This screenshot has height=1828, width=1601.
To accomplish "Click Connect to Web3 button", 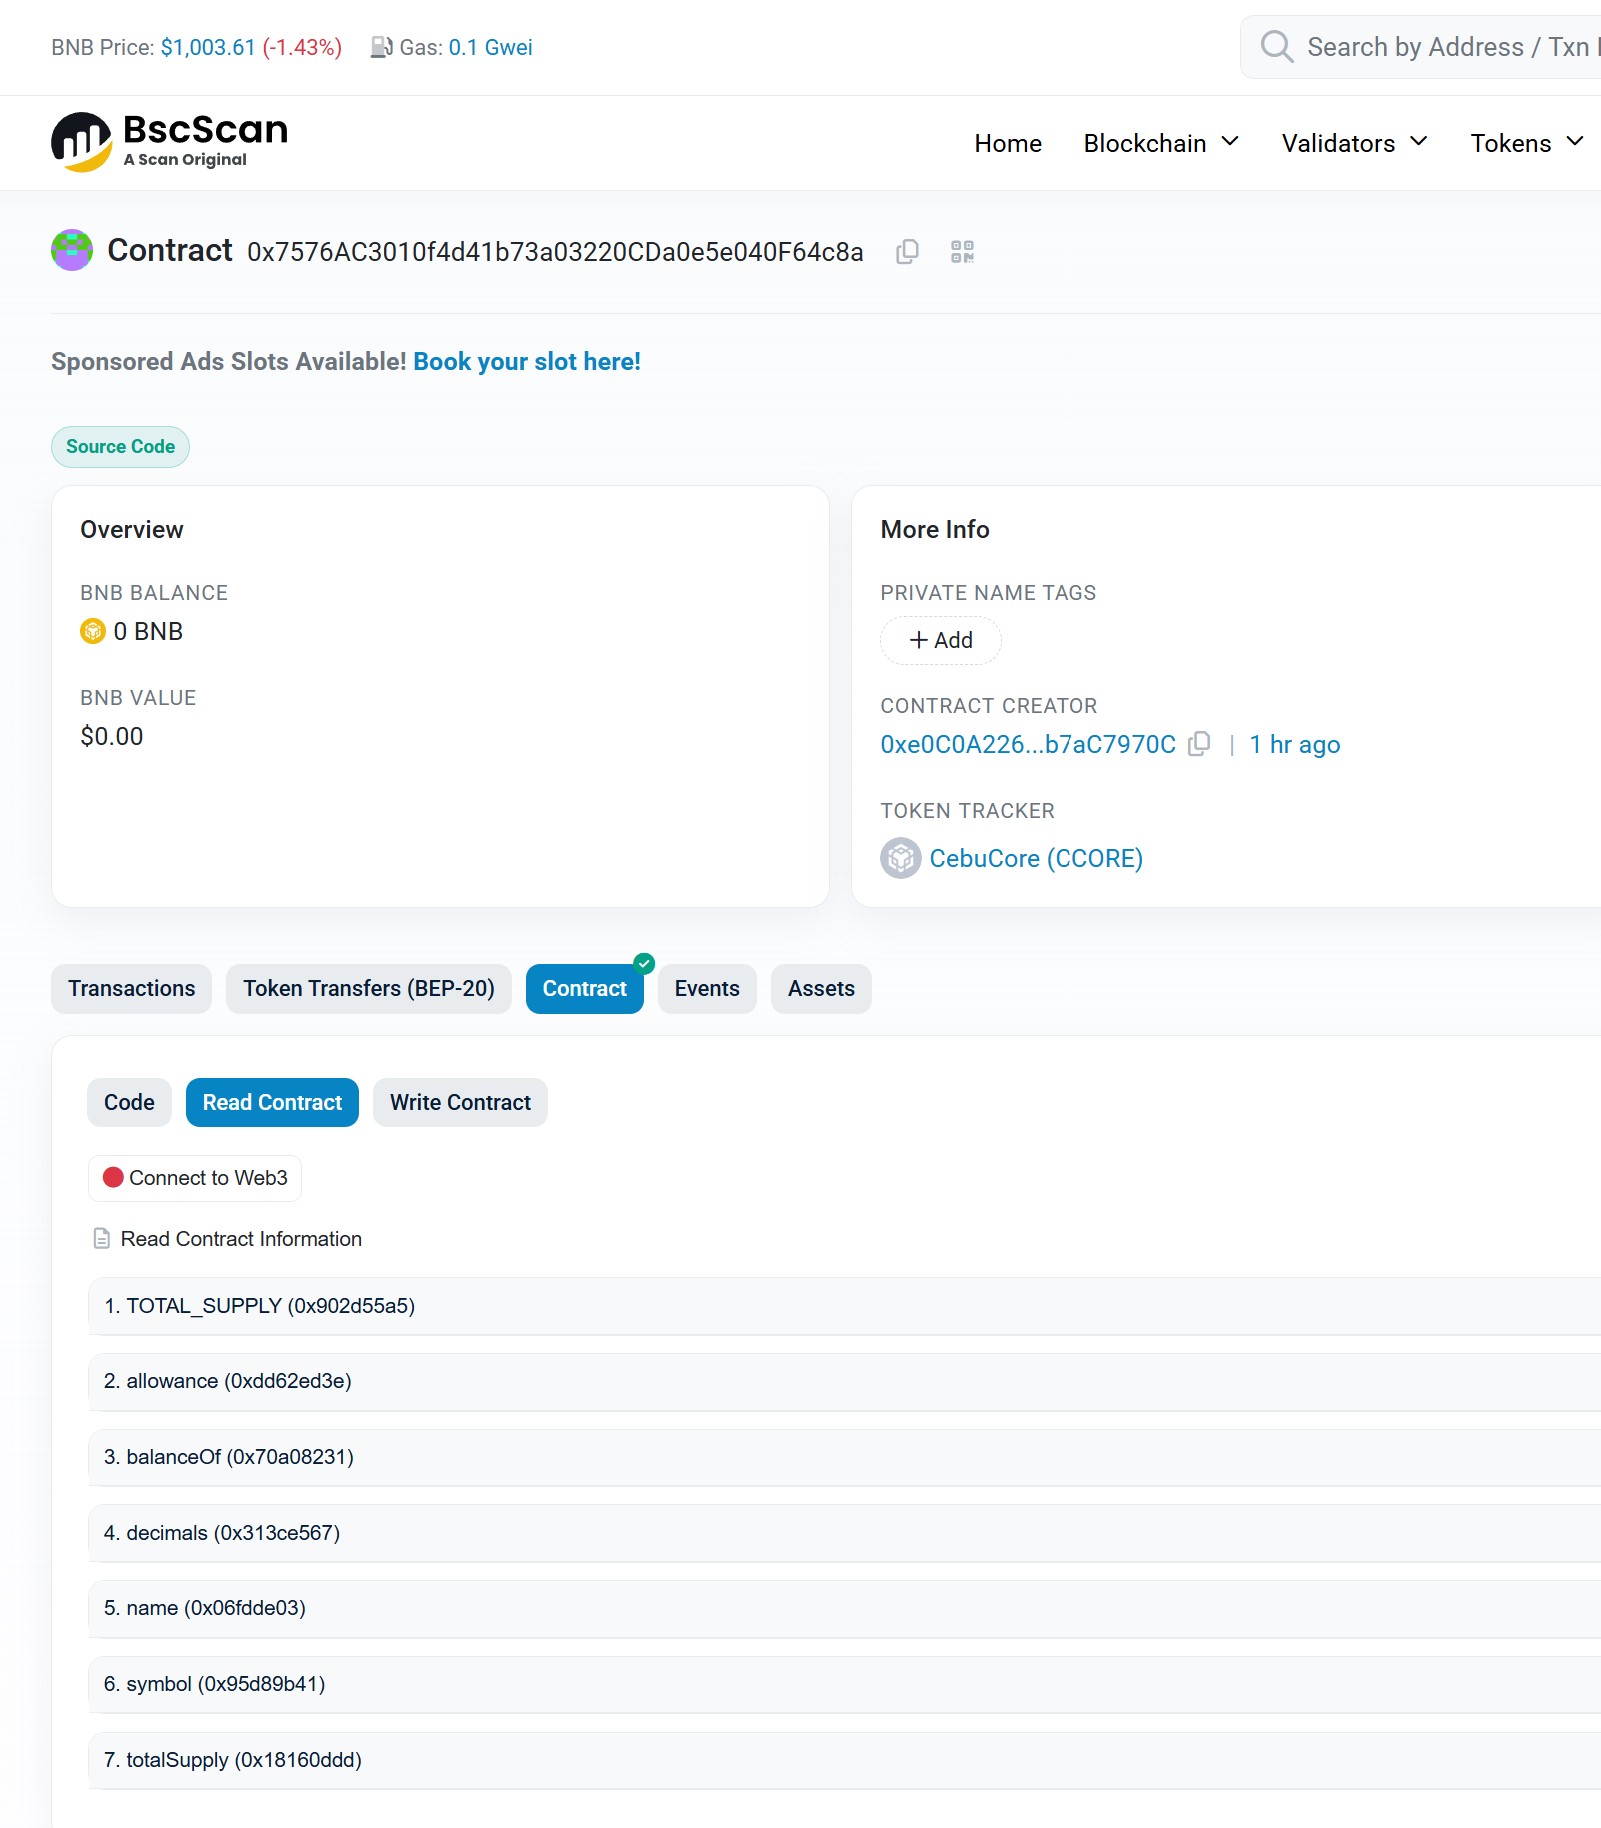I will coord(195,1178).
